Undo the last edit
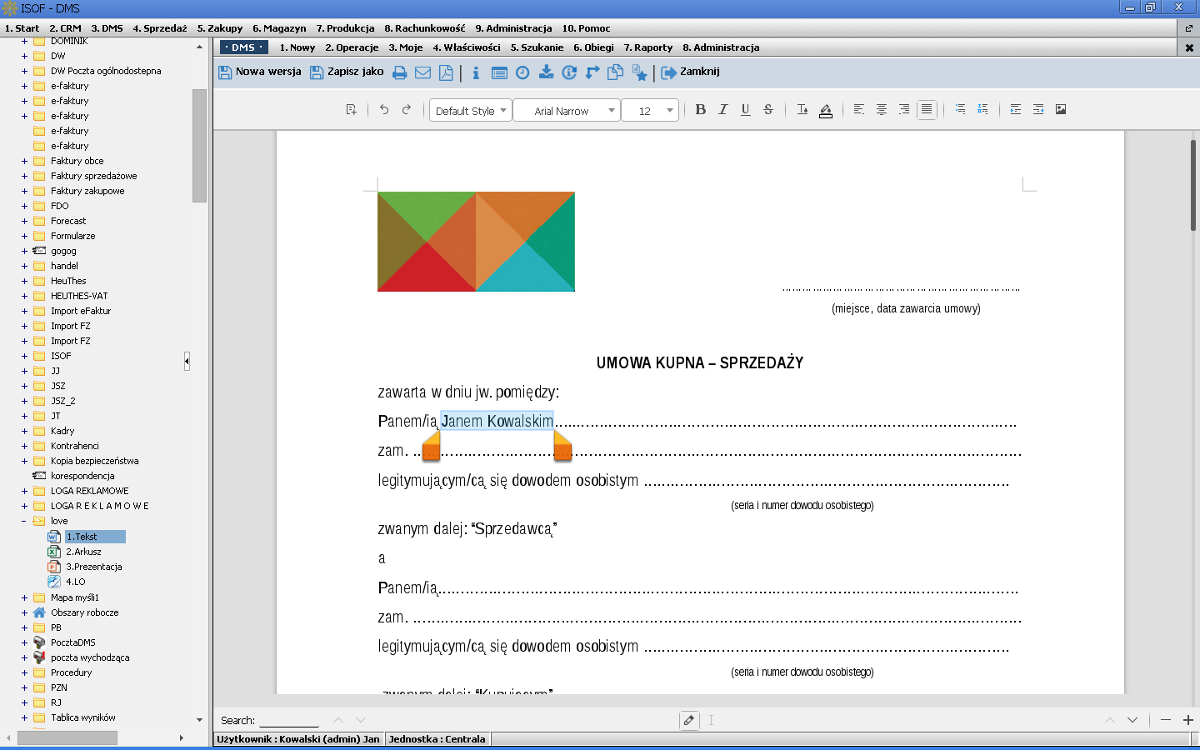This screenshot has height=750, width=1200. point(384,110)
